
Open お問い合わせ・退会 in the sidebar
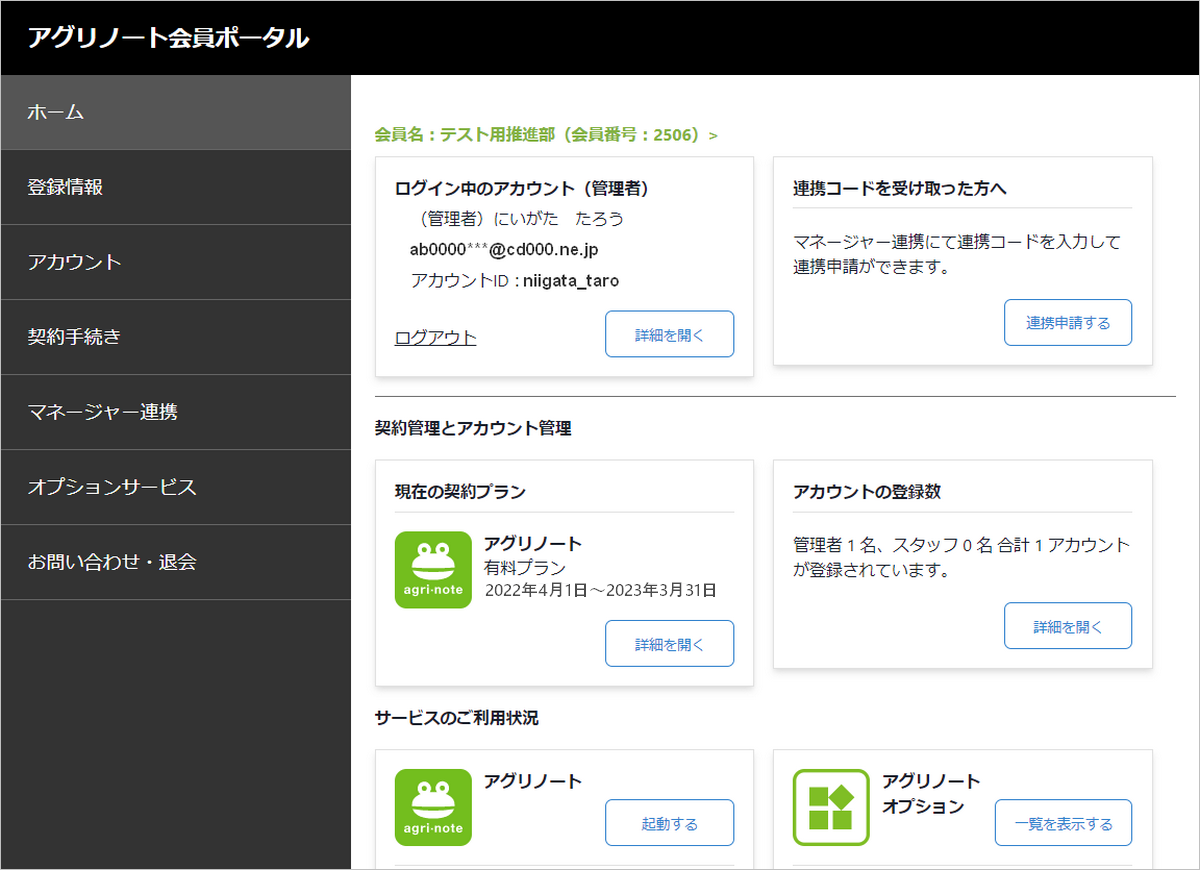pos(176,562)
